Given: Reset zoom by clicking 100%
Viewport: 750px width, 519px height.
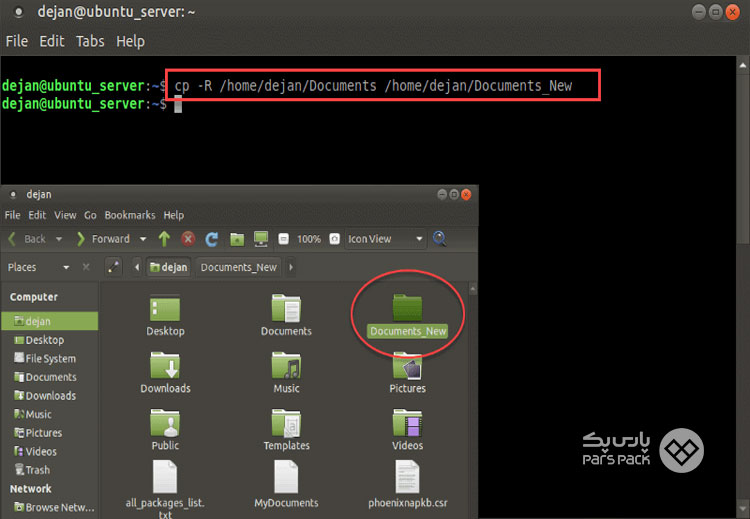Looking at the screenshot, I should click(x=309, y=239).
